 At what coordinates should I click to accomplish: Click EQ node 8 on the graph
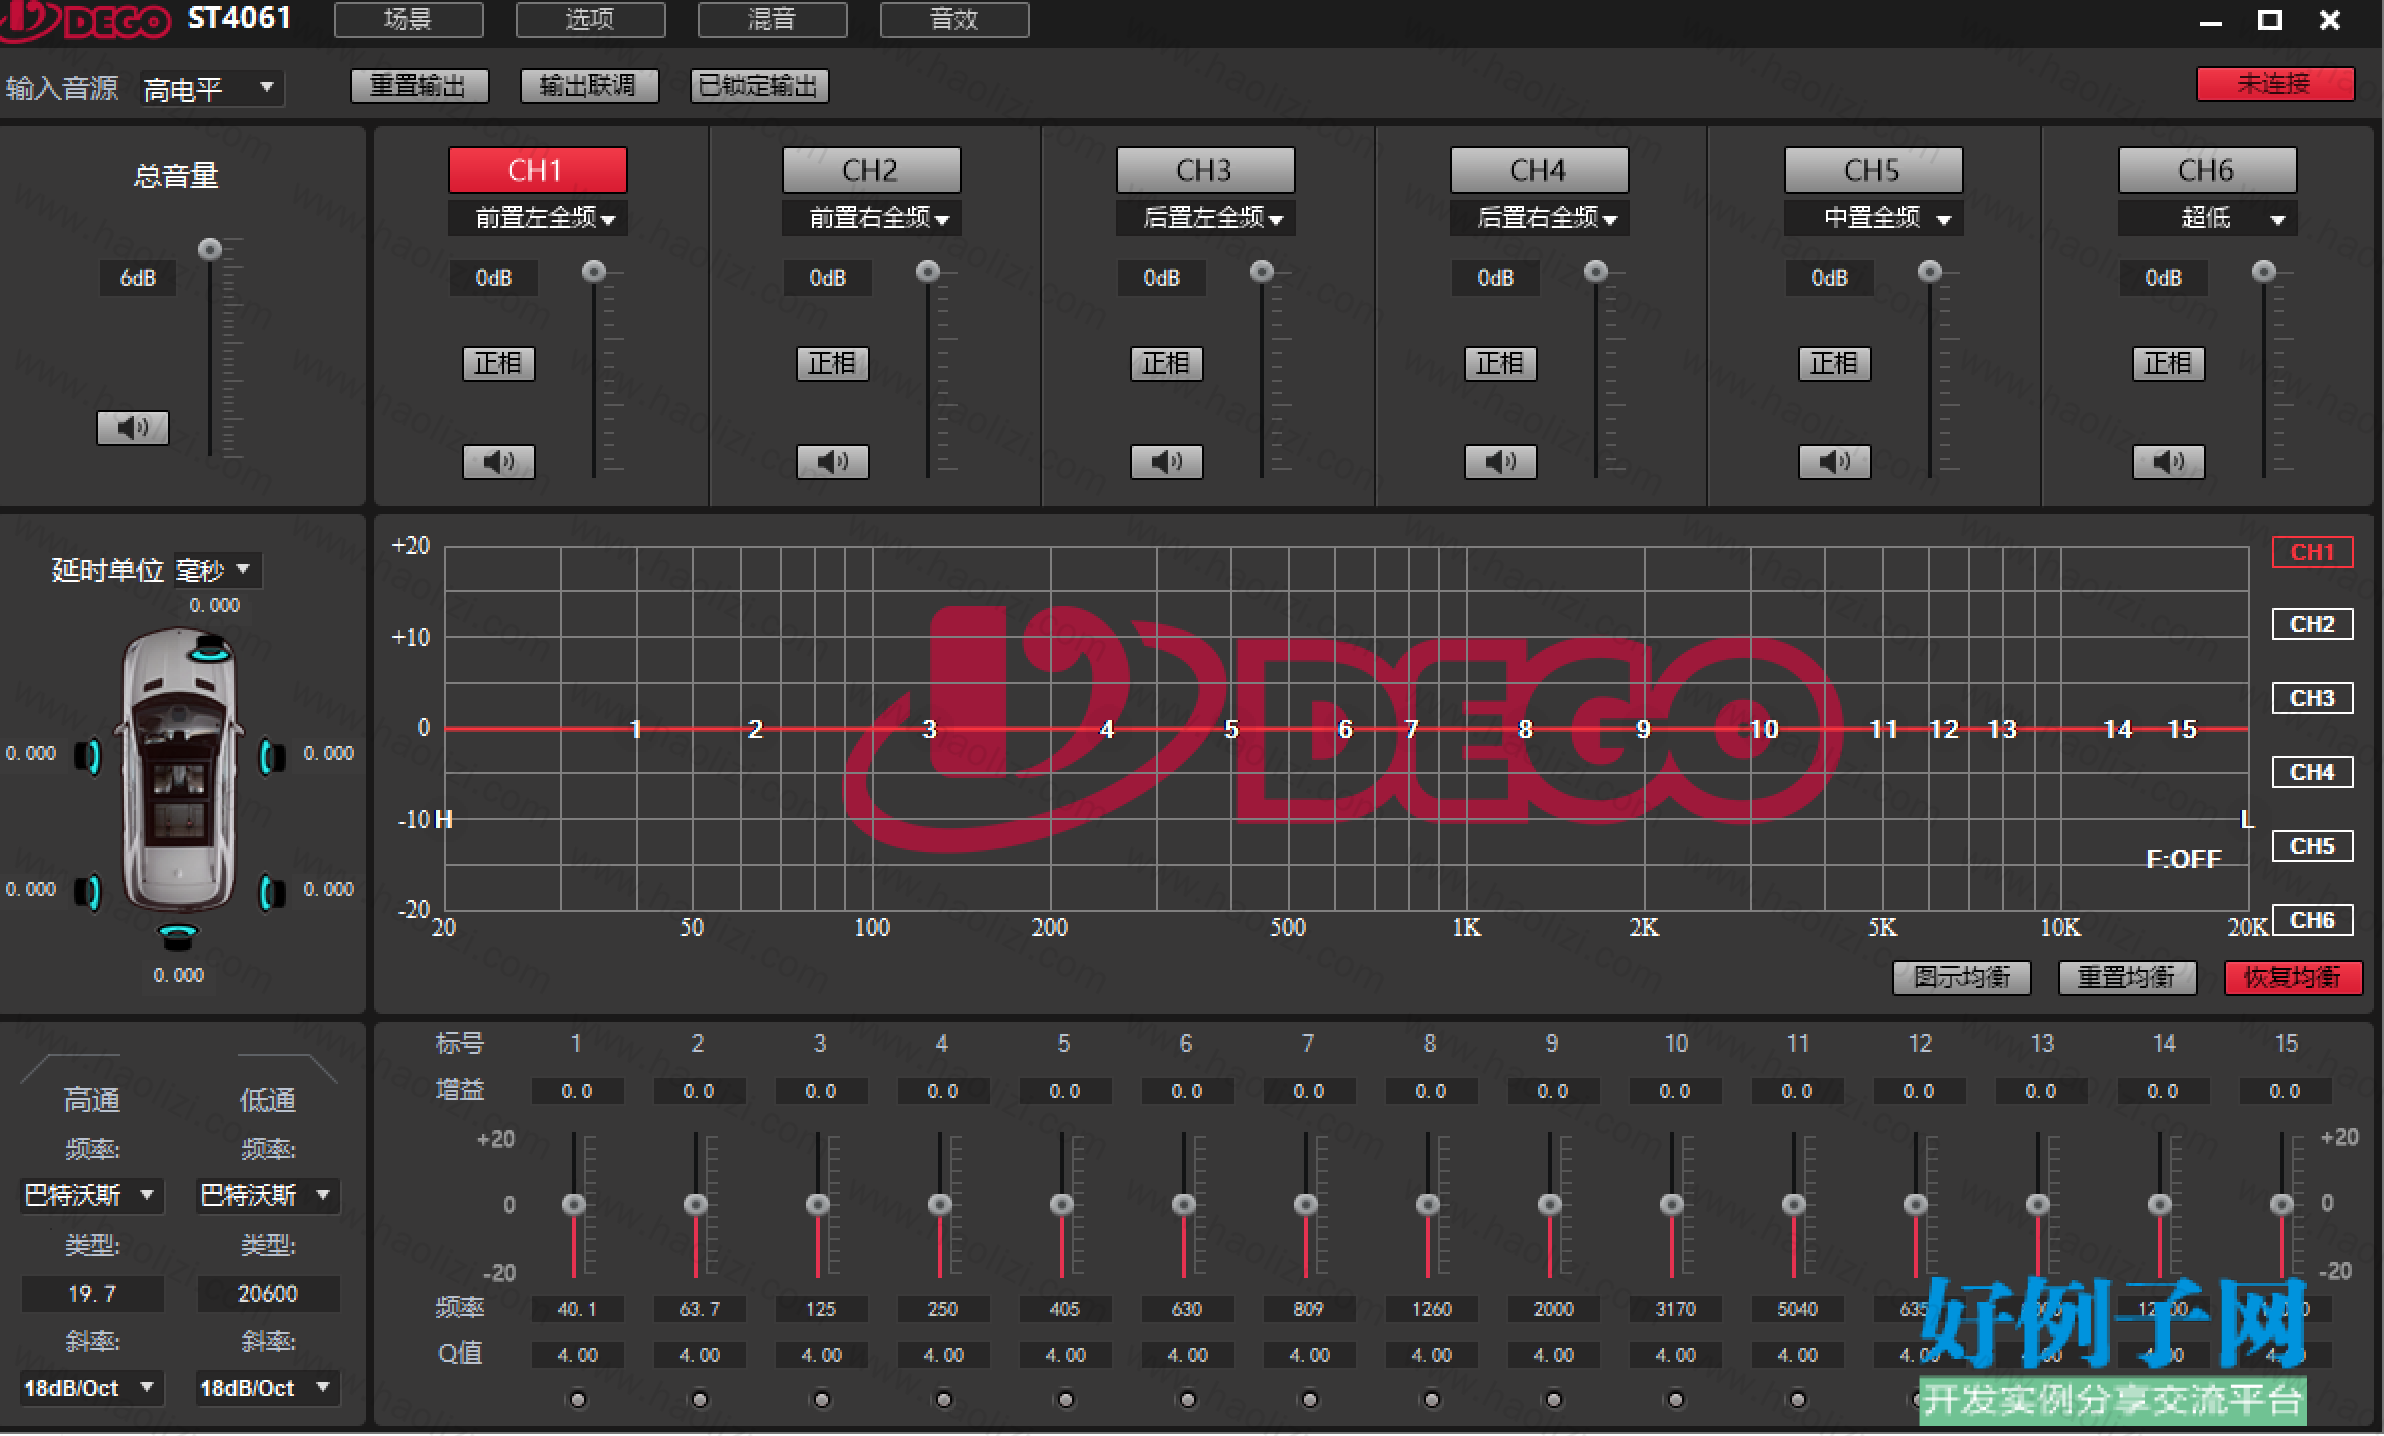pos(1525,729)
